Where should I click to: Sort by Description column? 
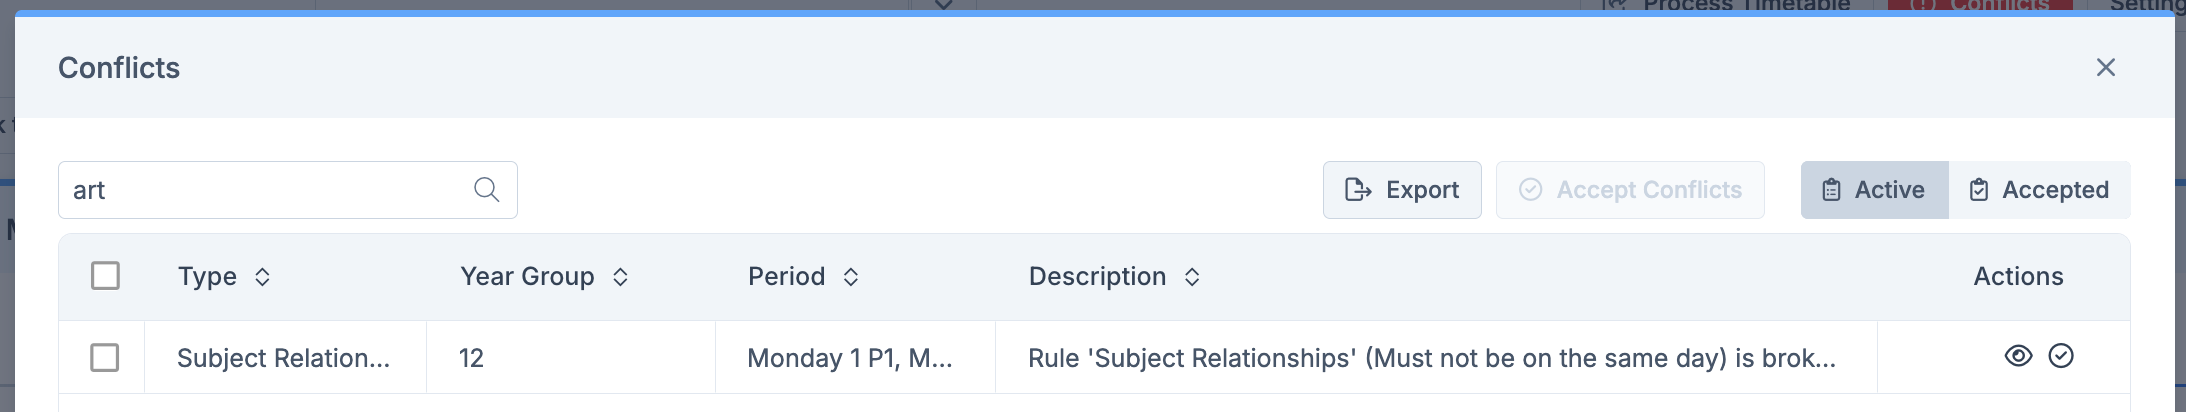[1192, 277]
